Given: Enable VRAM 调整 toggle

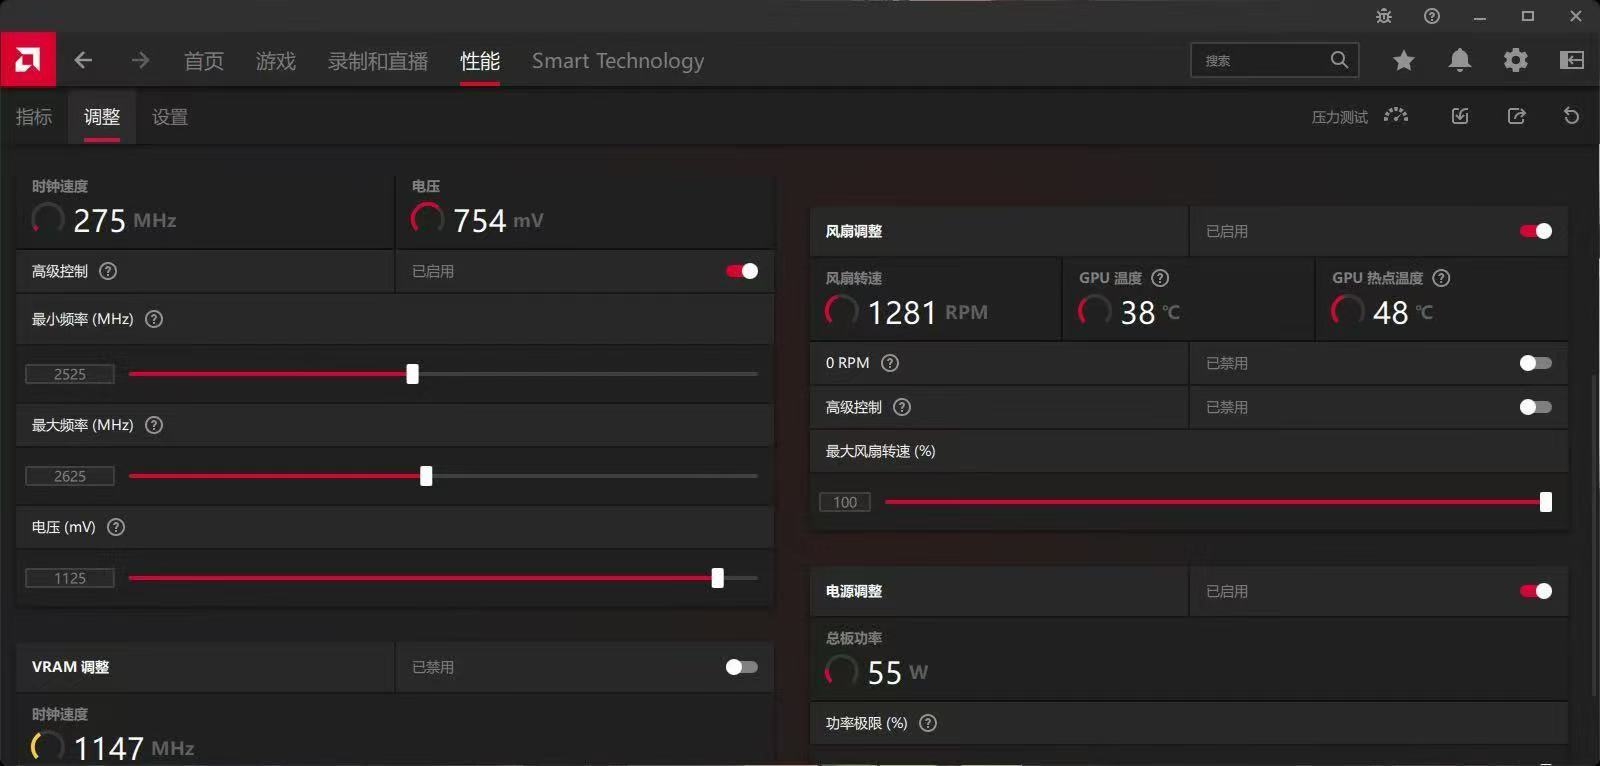Looking at the screenshot, I should 741,667.
